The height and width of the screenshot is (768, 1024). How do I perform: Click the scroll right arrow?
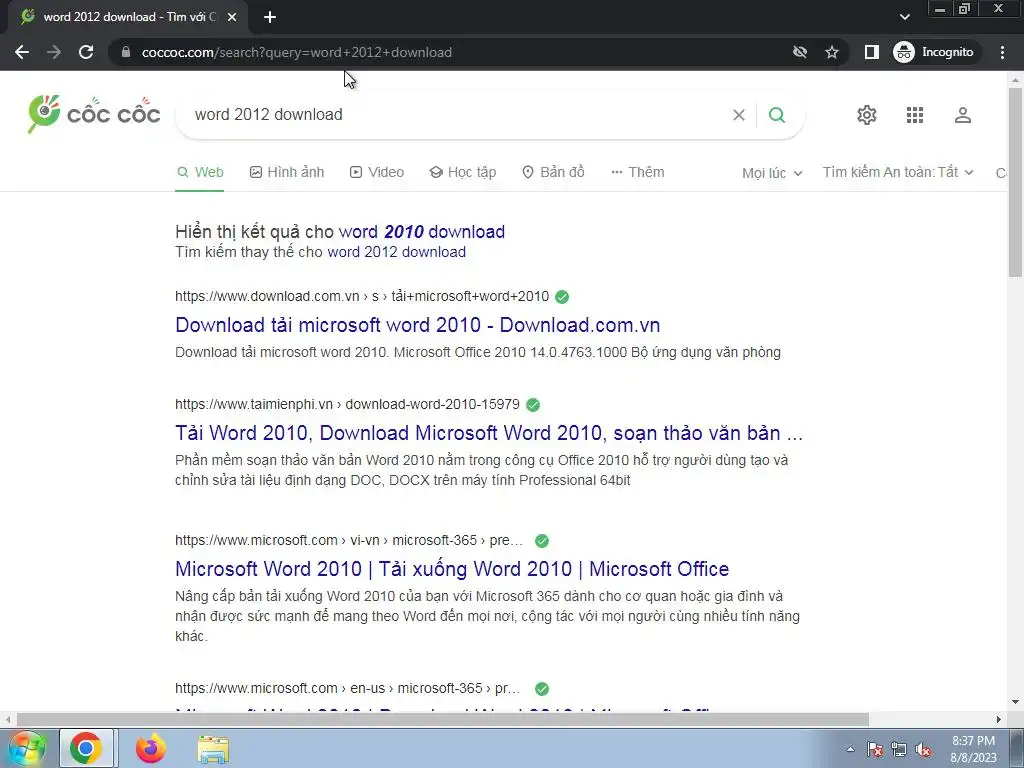click(999, 720)
